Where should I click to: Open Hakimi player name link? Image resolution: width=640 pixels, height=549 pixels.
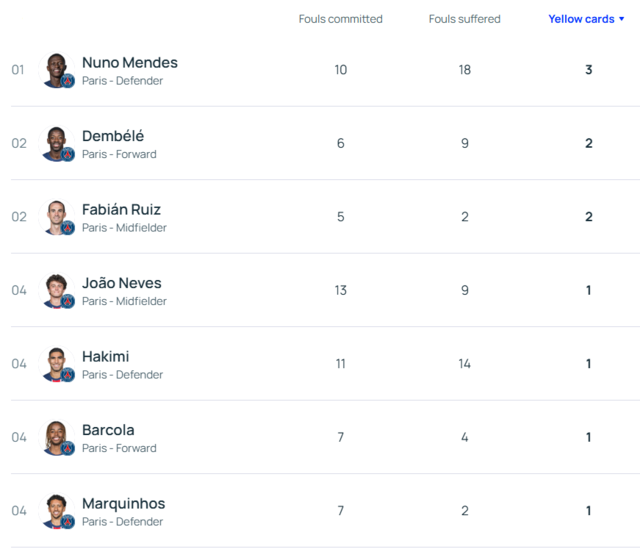tap(106, 356)
